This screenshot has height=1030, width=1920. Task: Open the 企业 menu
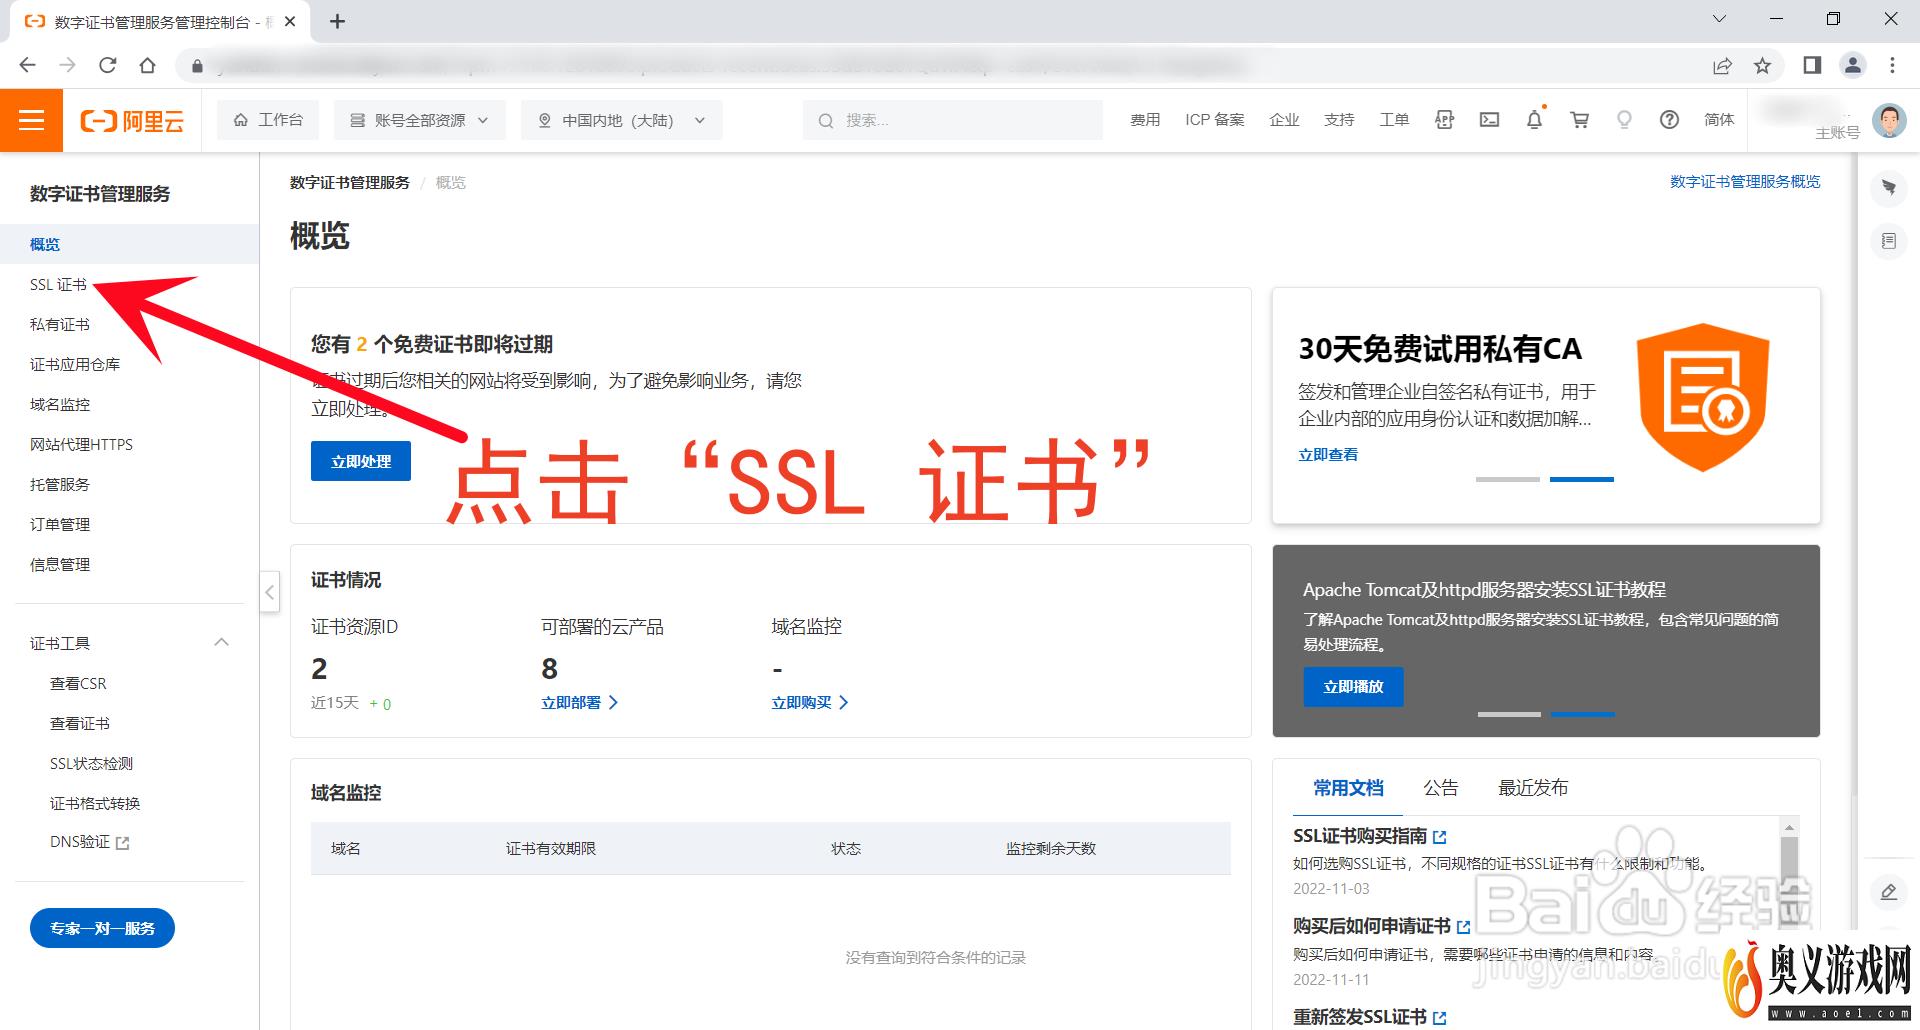[1284, 120]
